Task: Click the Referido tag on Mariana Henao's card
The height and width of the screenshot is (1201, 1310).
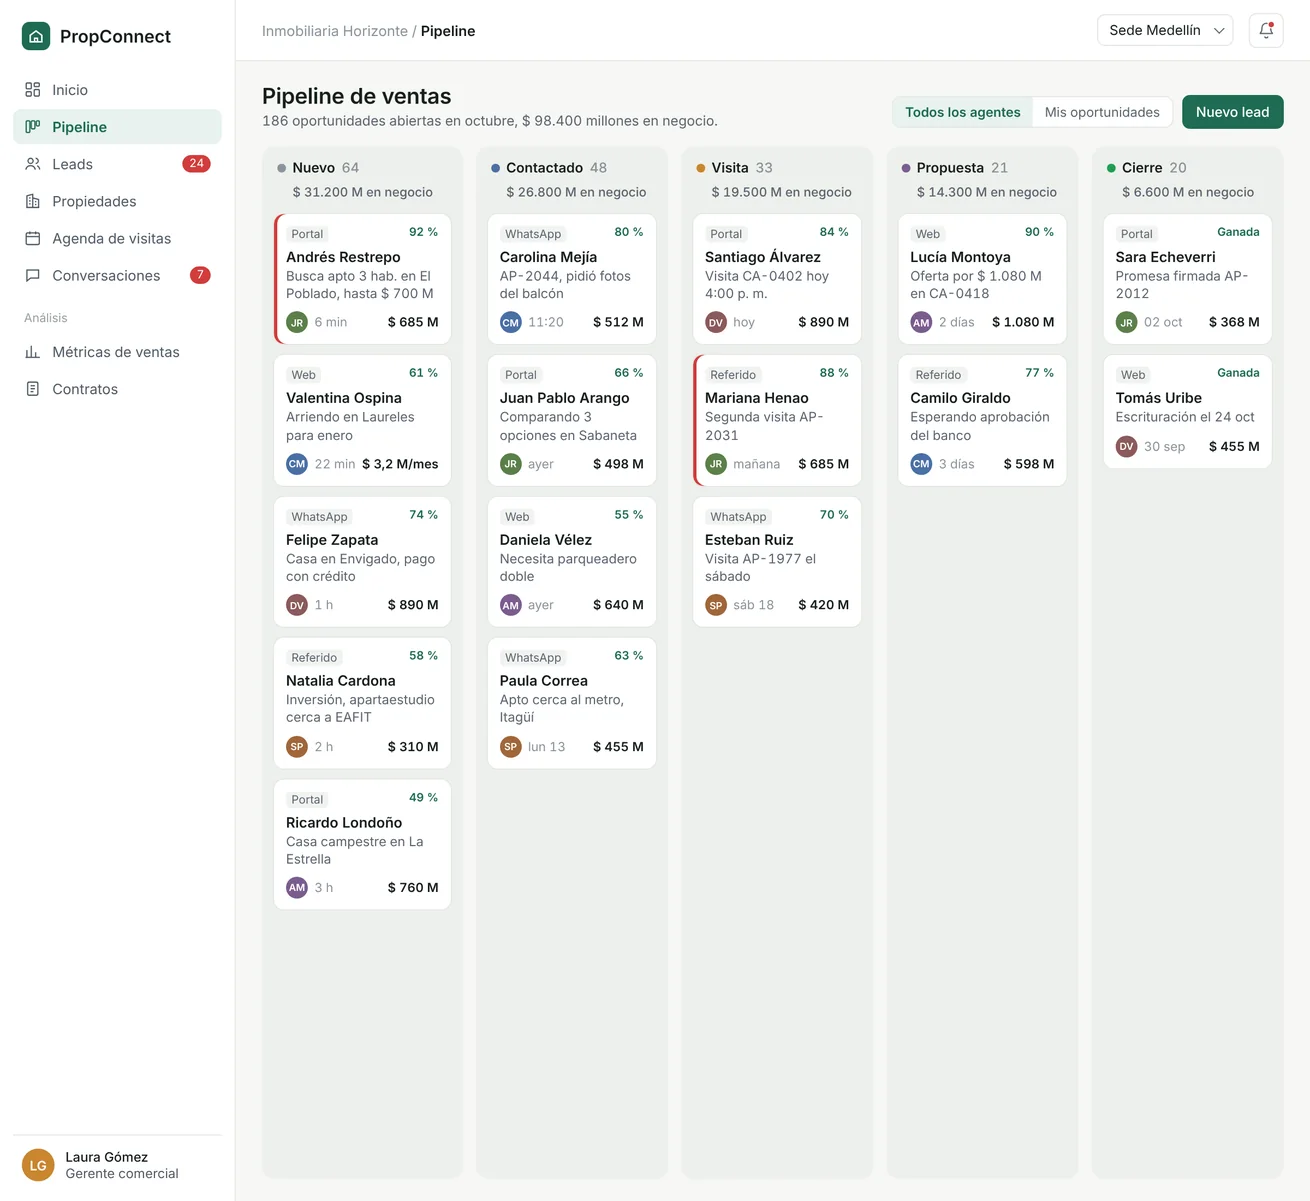Action: pyautogui.click(x=733, y=375)
